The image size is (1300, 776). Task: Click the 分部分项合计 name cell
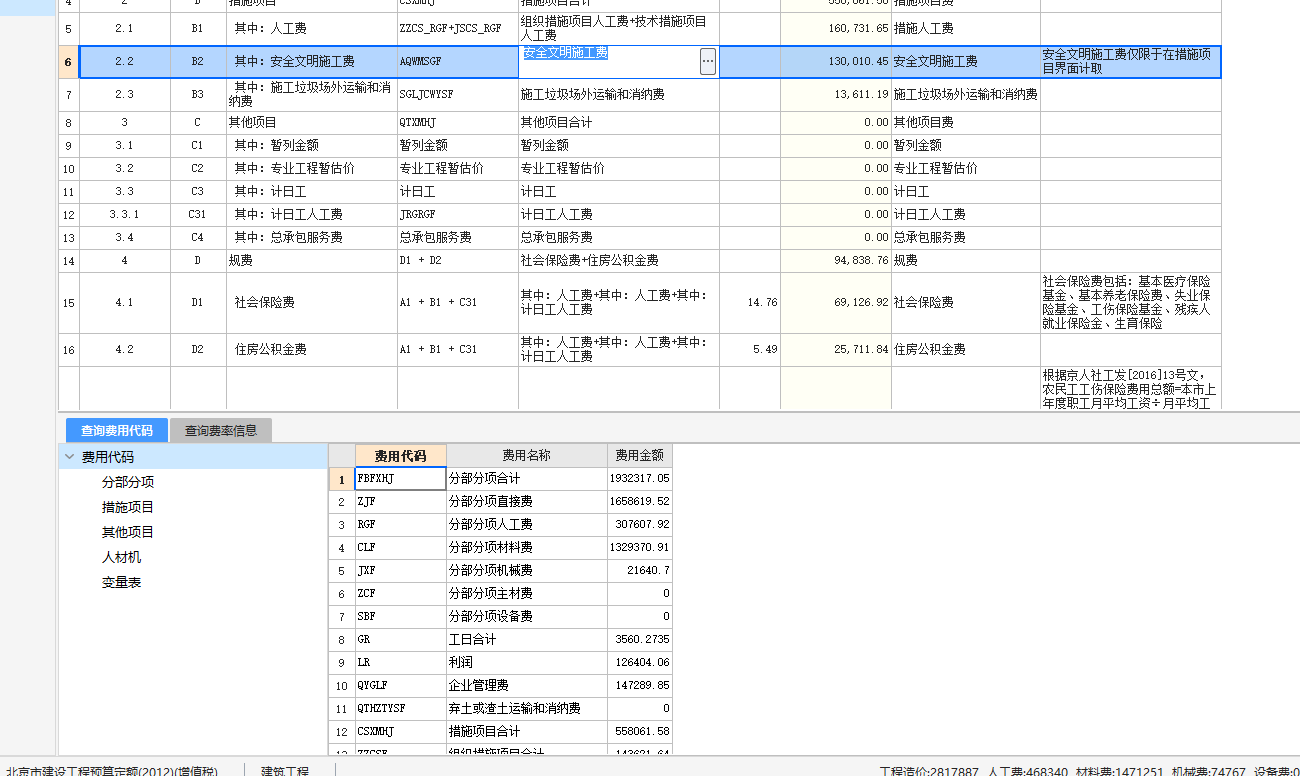pos(526,478)
